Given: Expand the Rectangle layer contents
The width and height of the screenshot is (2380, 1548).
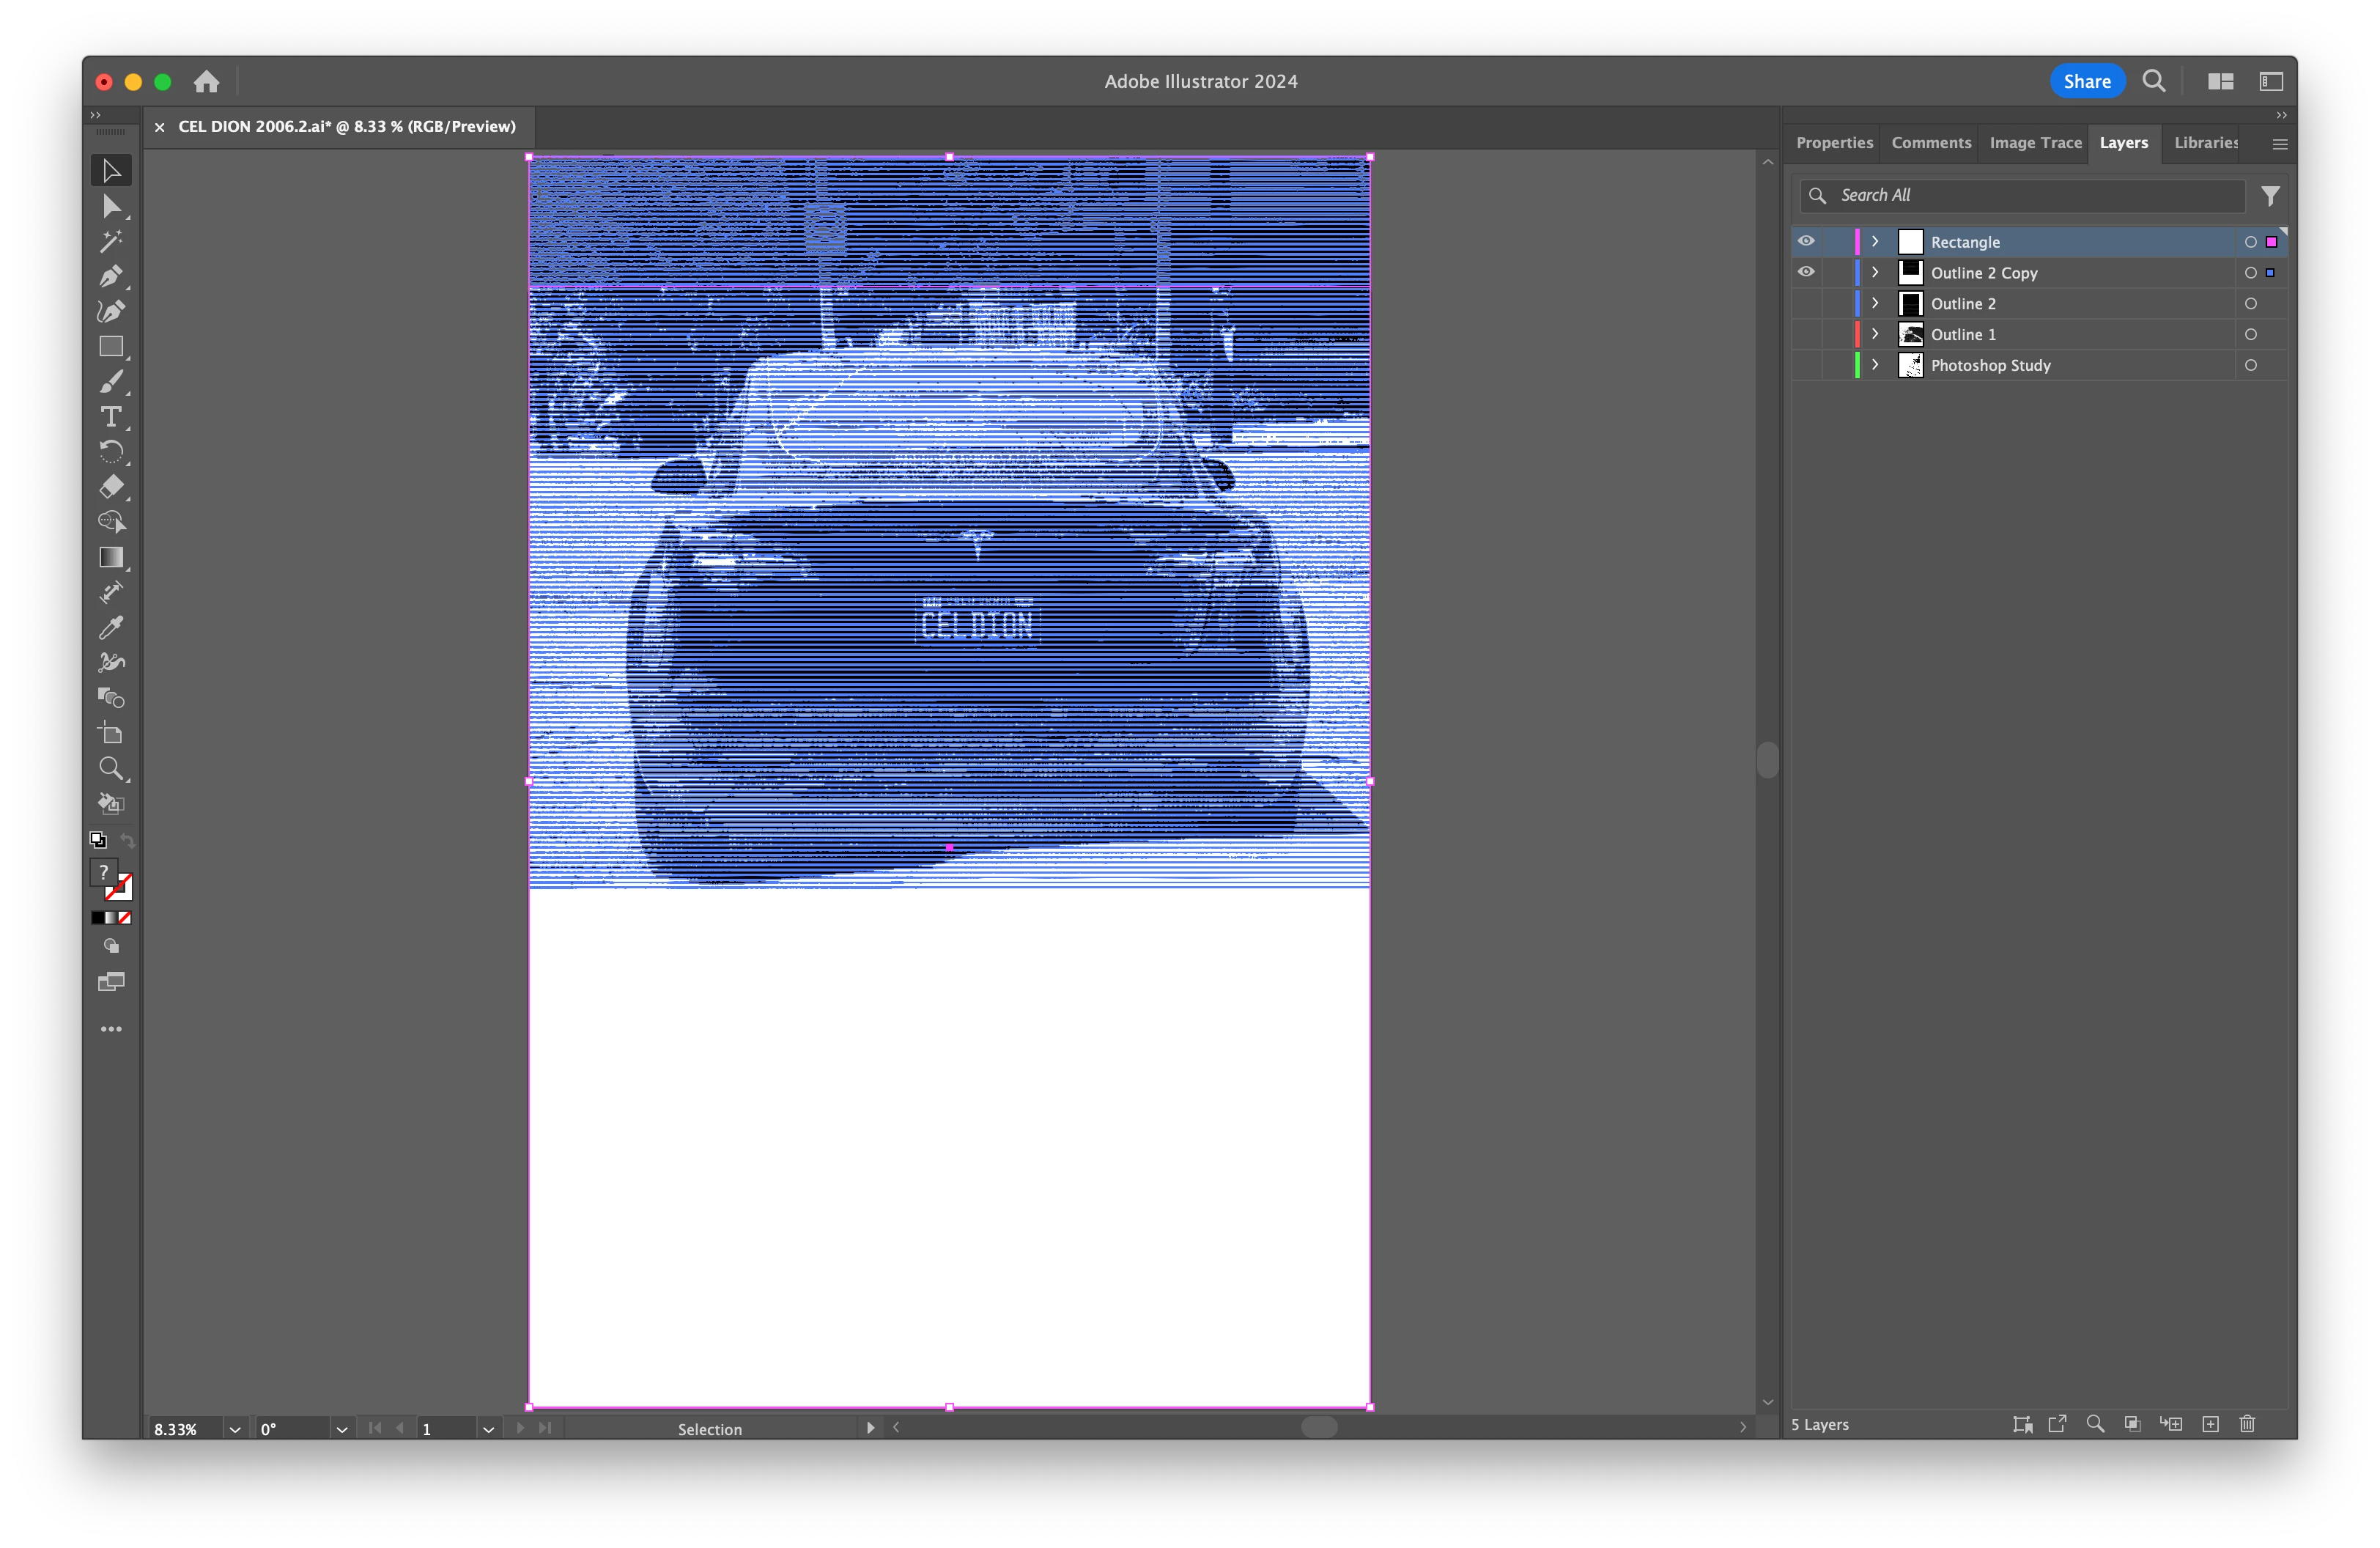Looking at the screenshot, I should (1875, 241).
